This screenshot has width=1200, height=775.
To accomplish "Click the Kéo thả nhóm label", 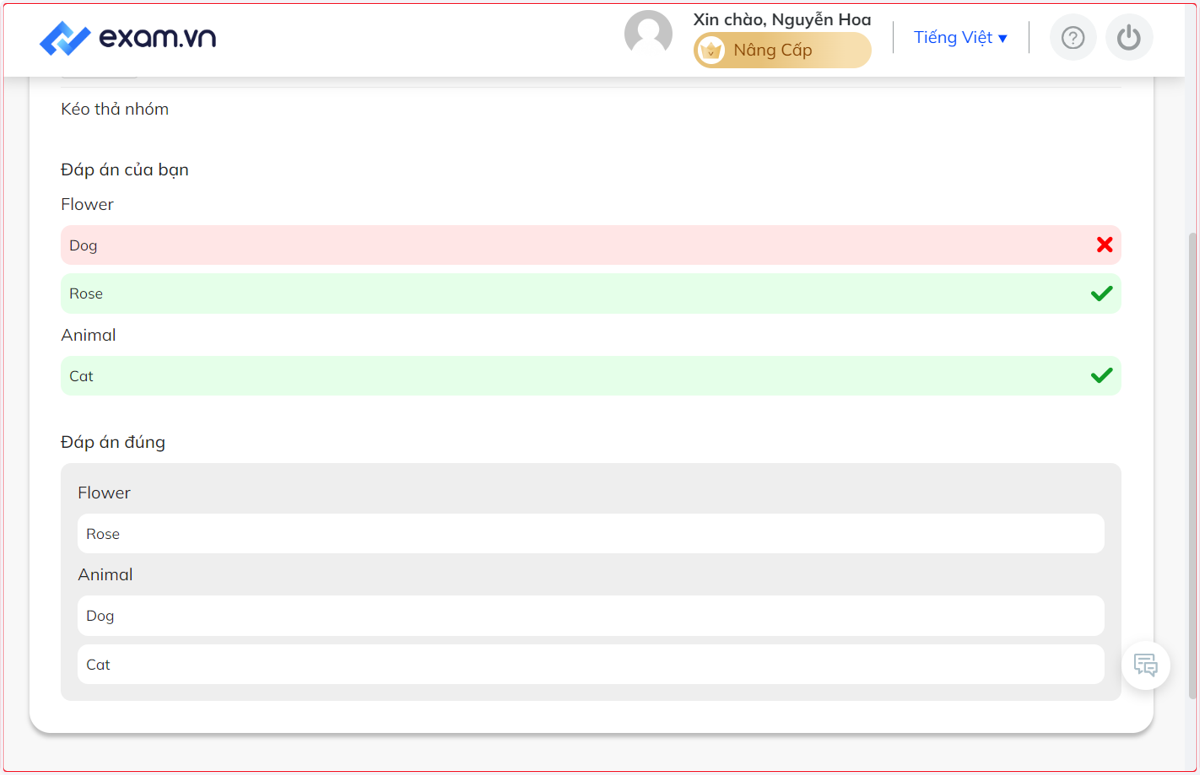I will click(115, 109).
